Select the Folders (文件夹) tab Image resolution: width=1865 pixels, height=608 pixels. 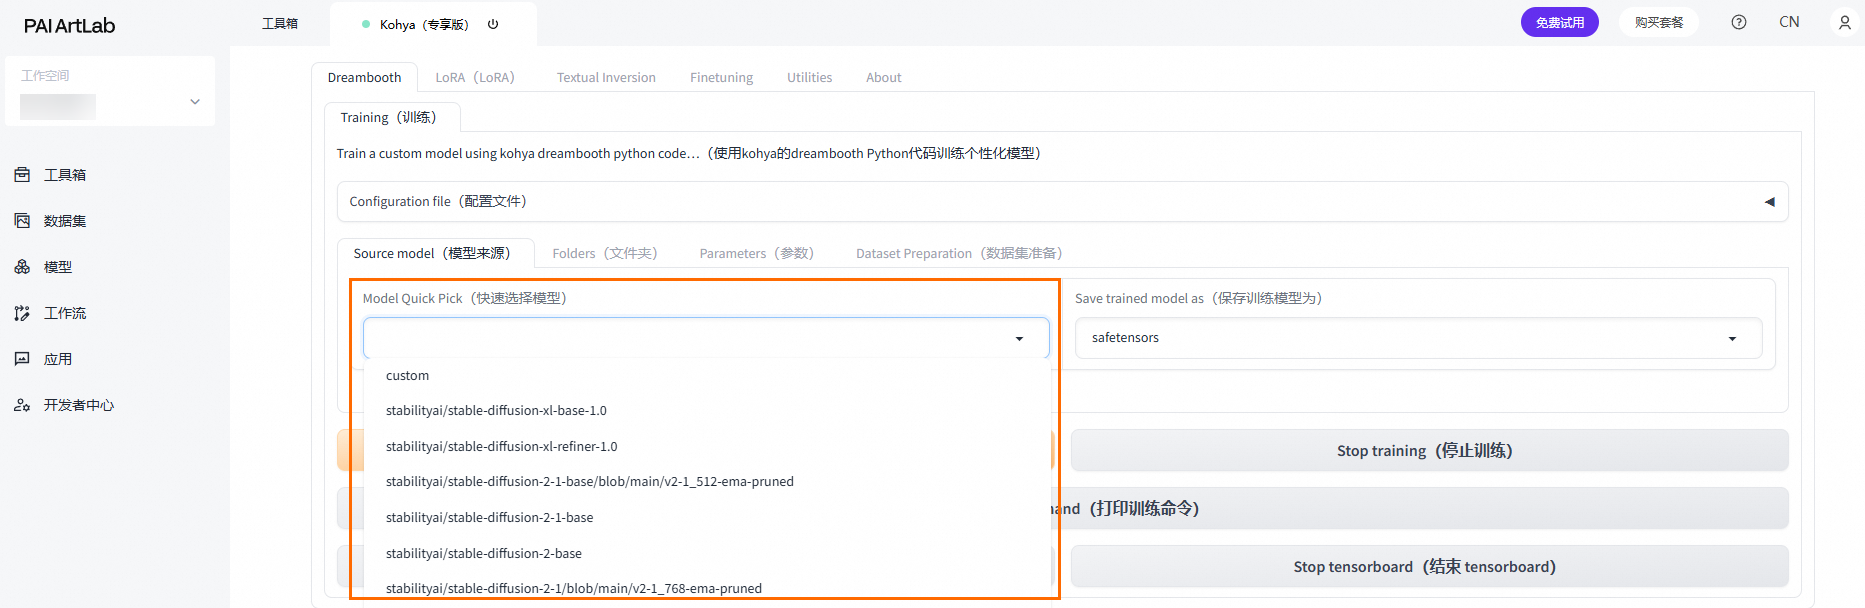pos(605,253)
